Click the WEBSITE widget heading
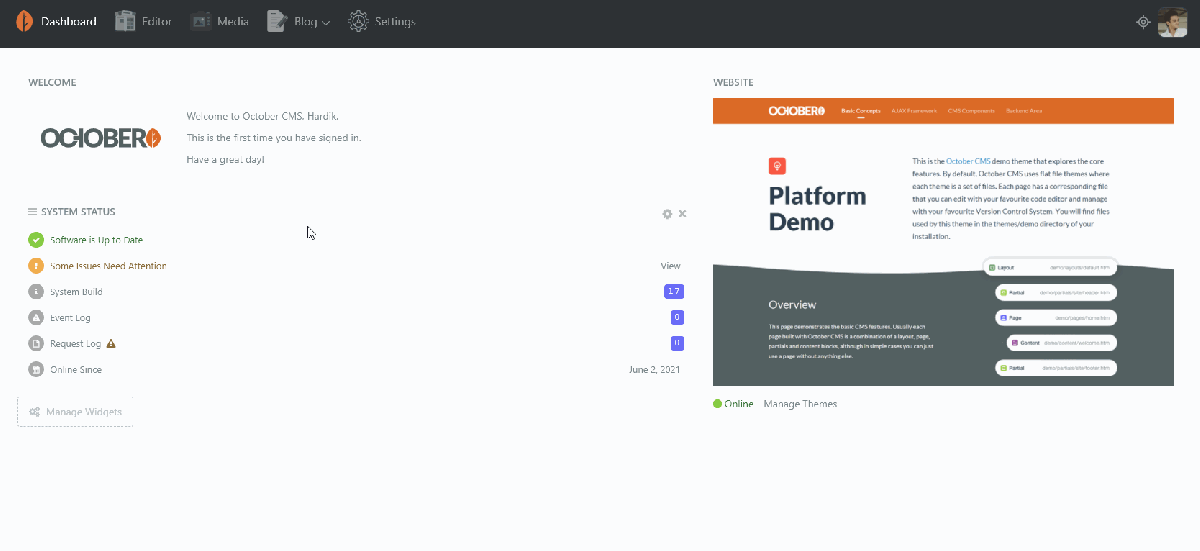Image resolution: width=1200 pixels, height=551 pixels. pos(733,82)
